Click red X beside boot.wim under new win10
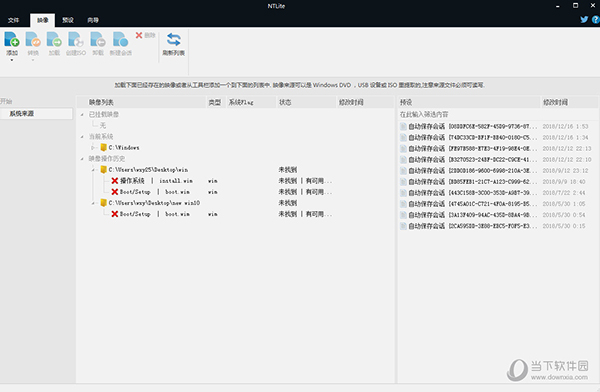Image resolution: width=600 pixels, height=392 pixels. click(114, 214)
